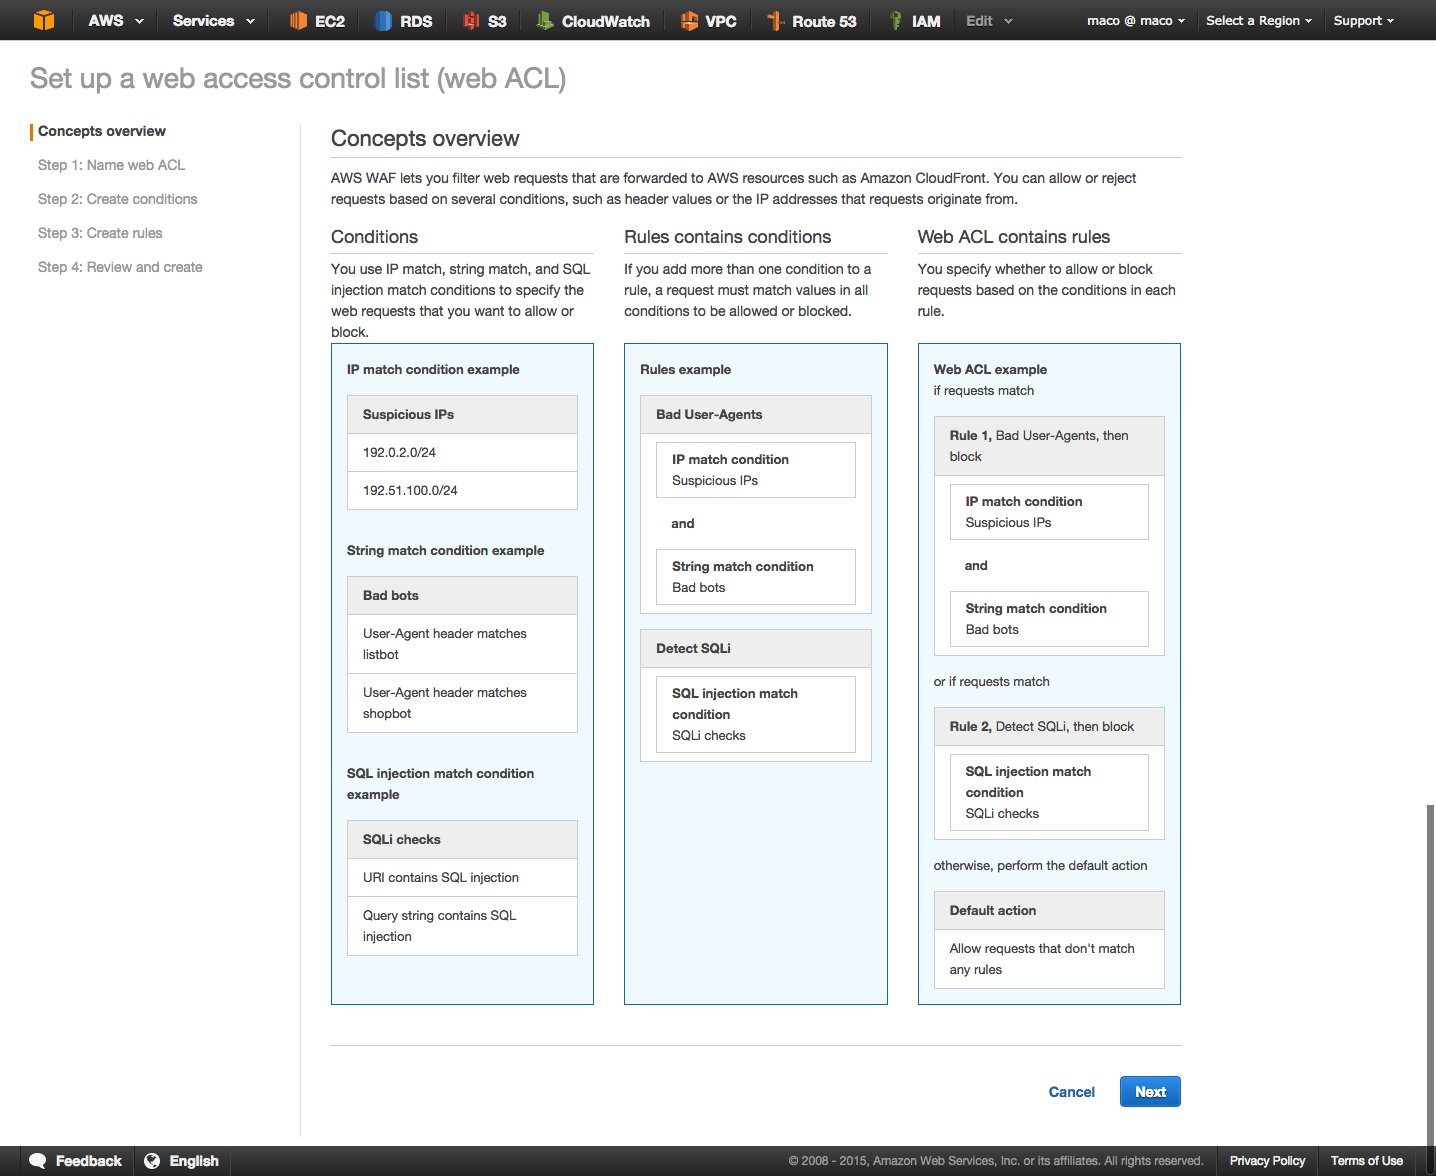The width and height of the screenshot is (1436, 1176).
Task: Click the VPC service icon
Action: (x=689, y=20)
